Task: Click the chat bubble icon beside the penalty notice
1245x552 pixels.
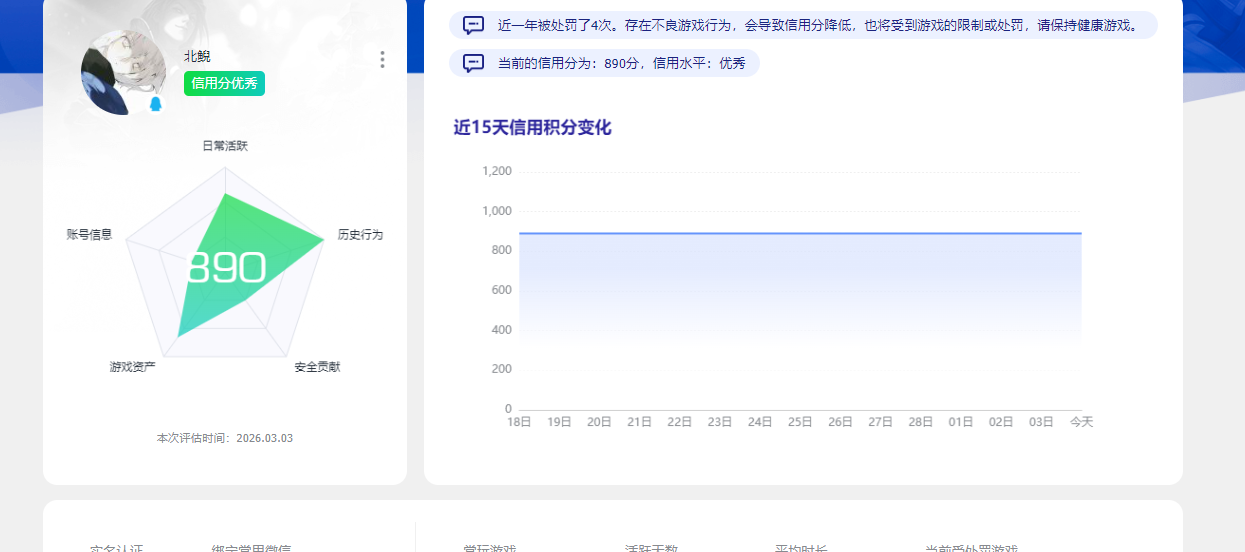Action: (473, 25)
